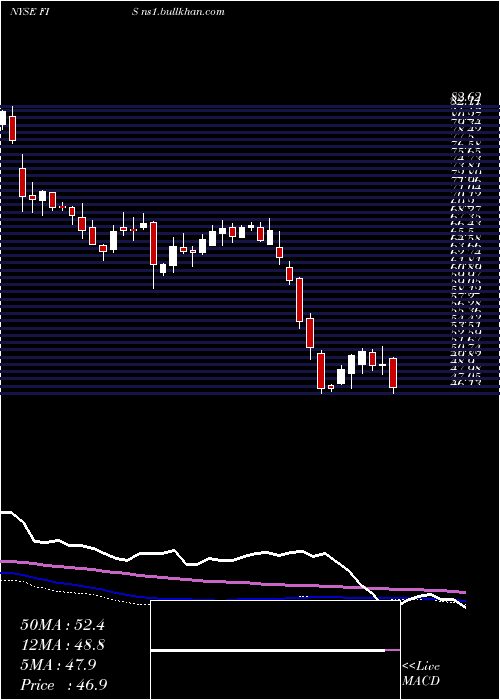Click the MACD label
500x700 pixels.
(421, 681)
